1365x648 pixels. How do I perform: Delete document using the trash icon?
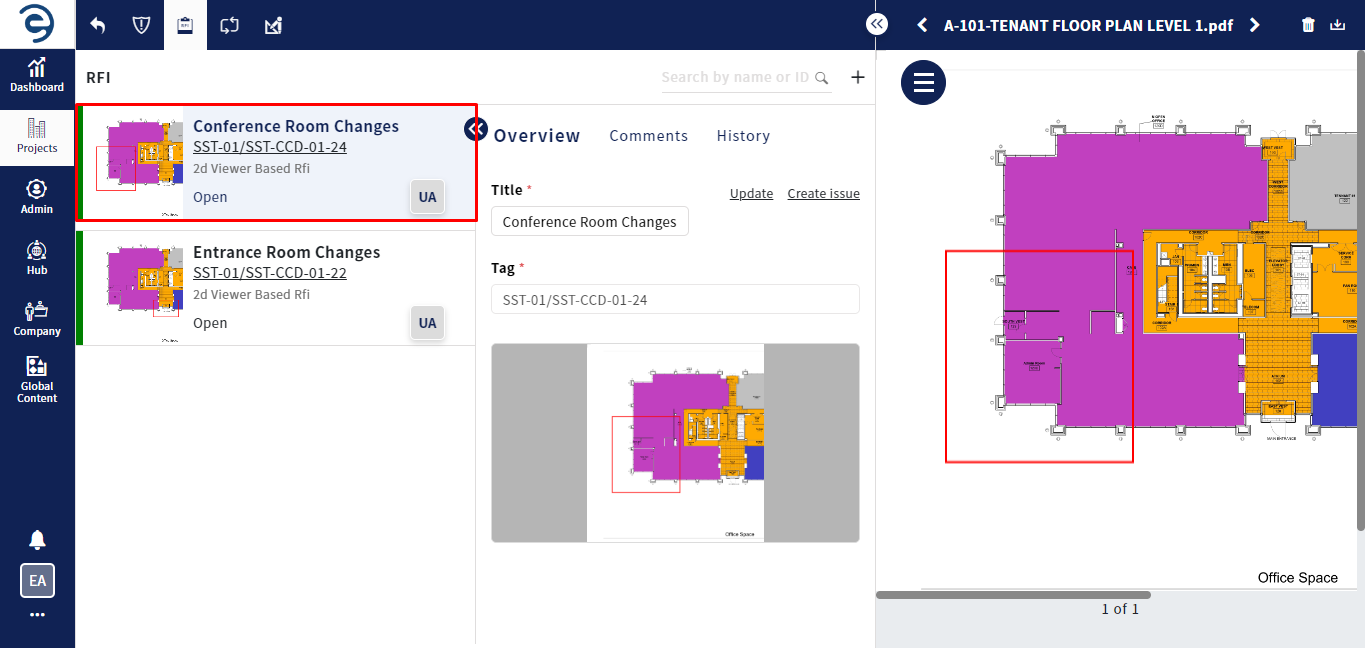click(x=1308, y=25)
